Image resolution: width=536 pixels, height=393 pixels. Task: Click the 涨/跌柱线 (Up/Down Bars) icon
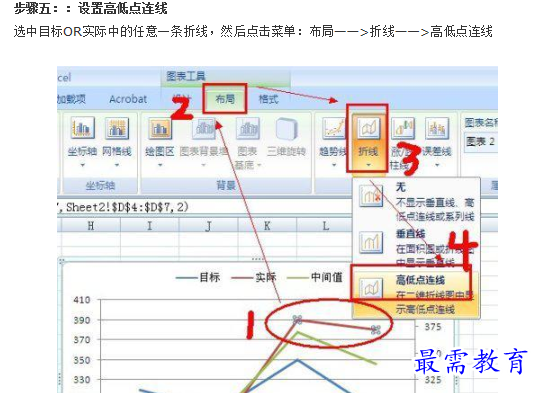(403, 128)
